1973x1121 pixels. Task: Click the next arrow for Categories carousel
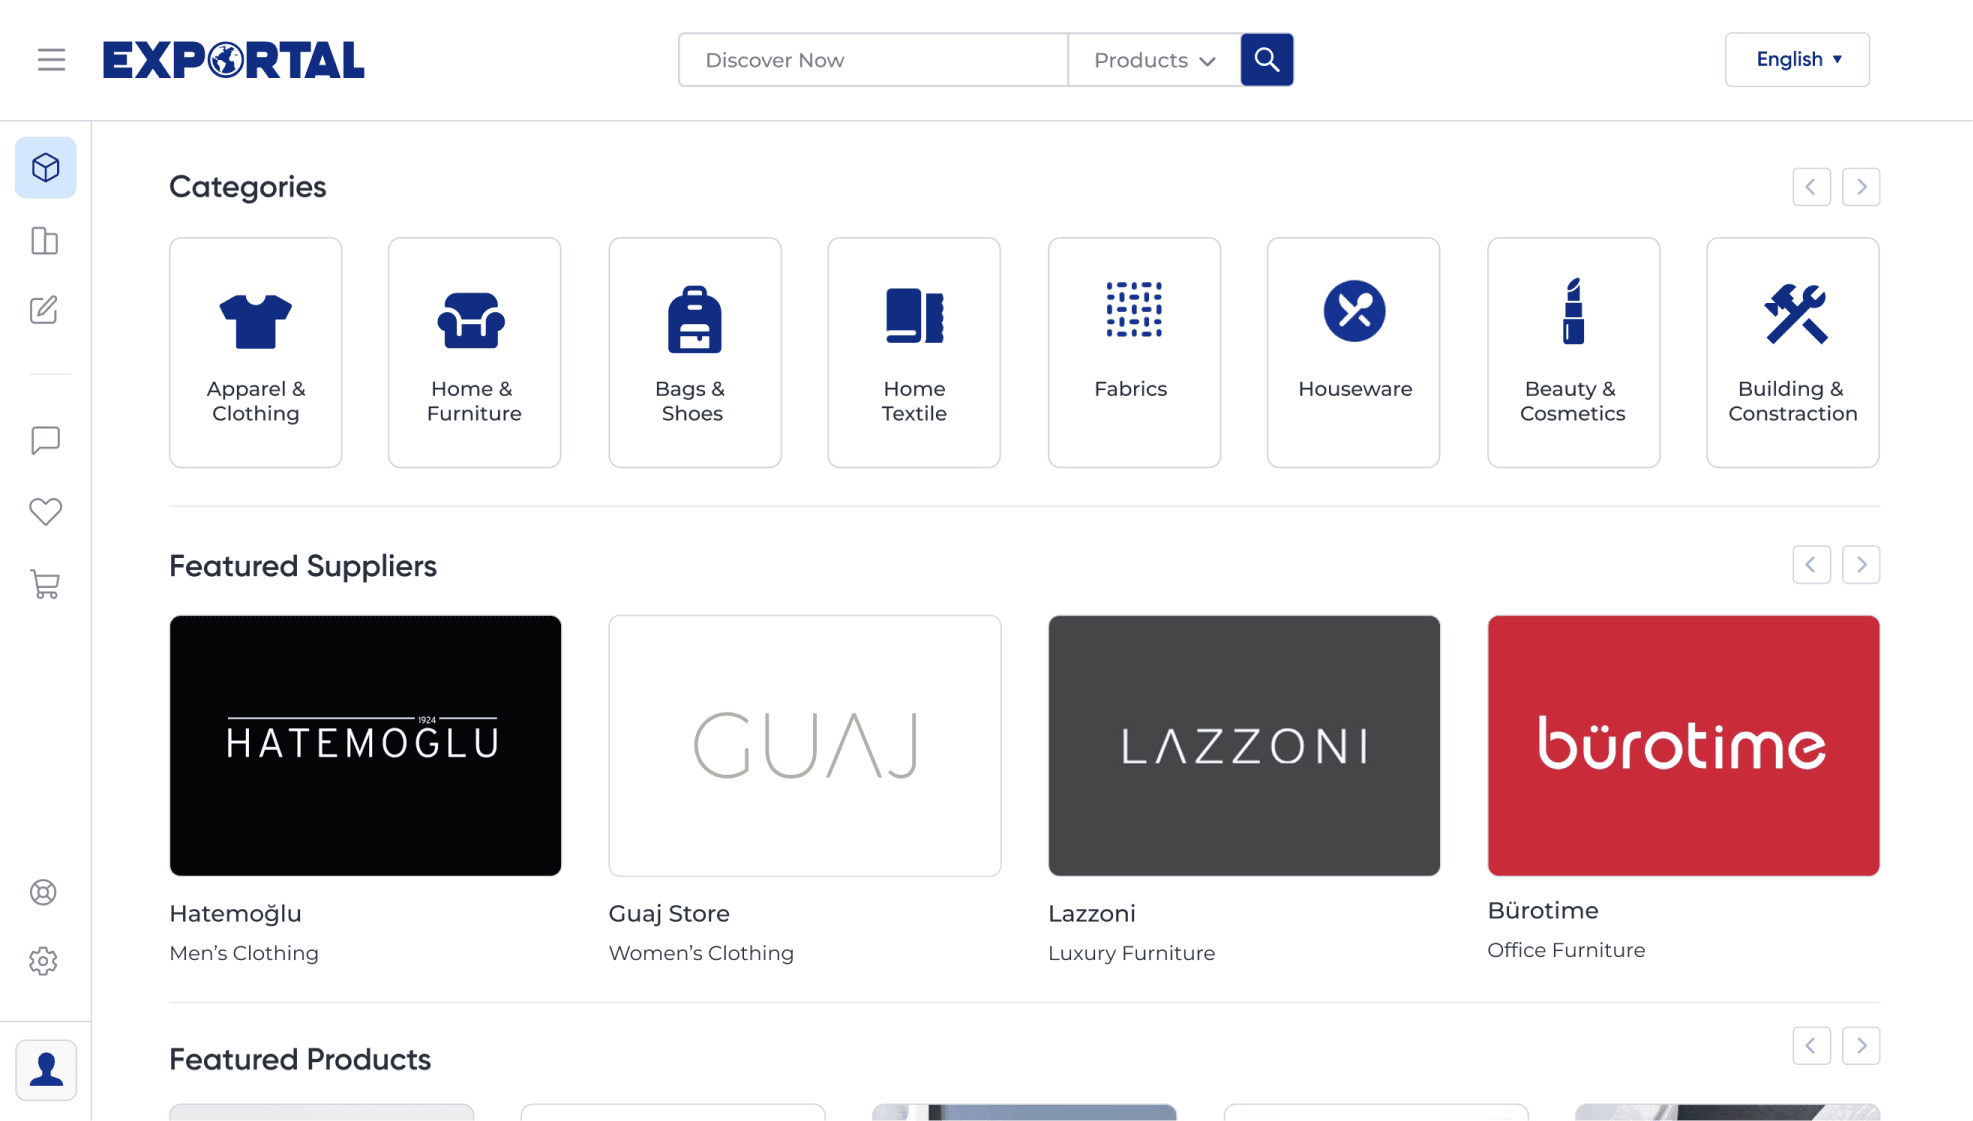(x=1861, y=186)
